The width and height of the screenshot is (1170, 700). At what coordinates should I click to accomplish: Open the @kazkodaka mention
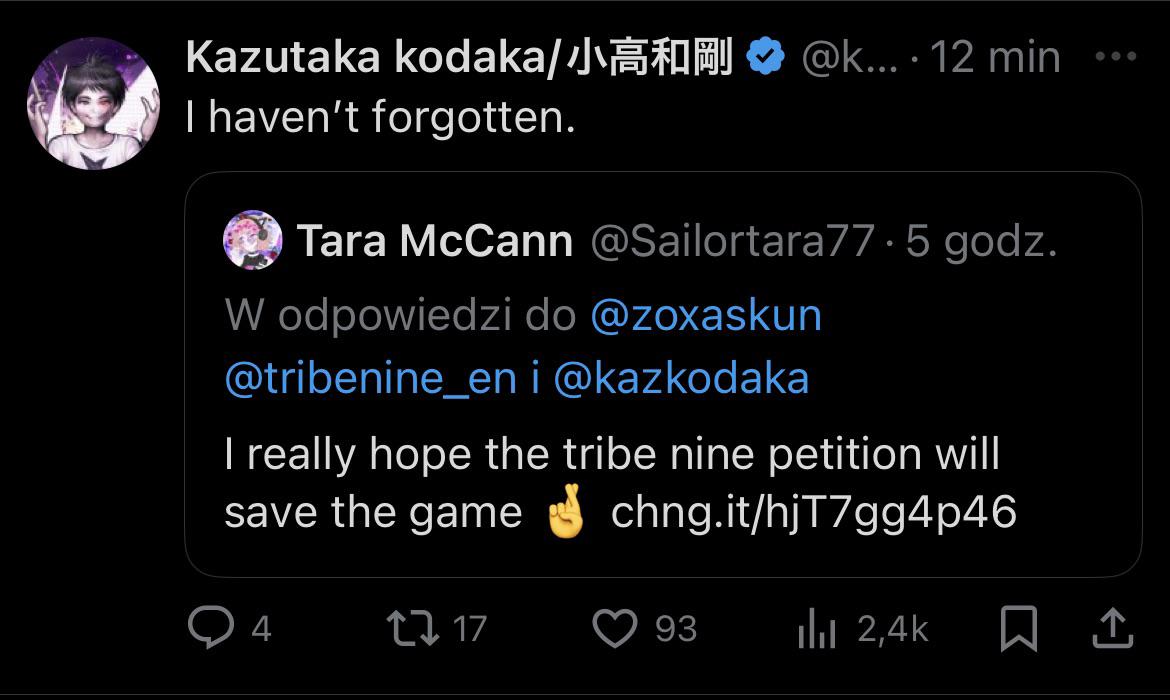(681, 378)
